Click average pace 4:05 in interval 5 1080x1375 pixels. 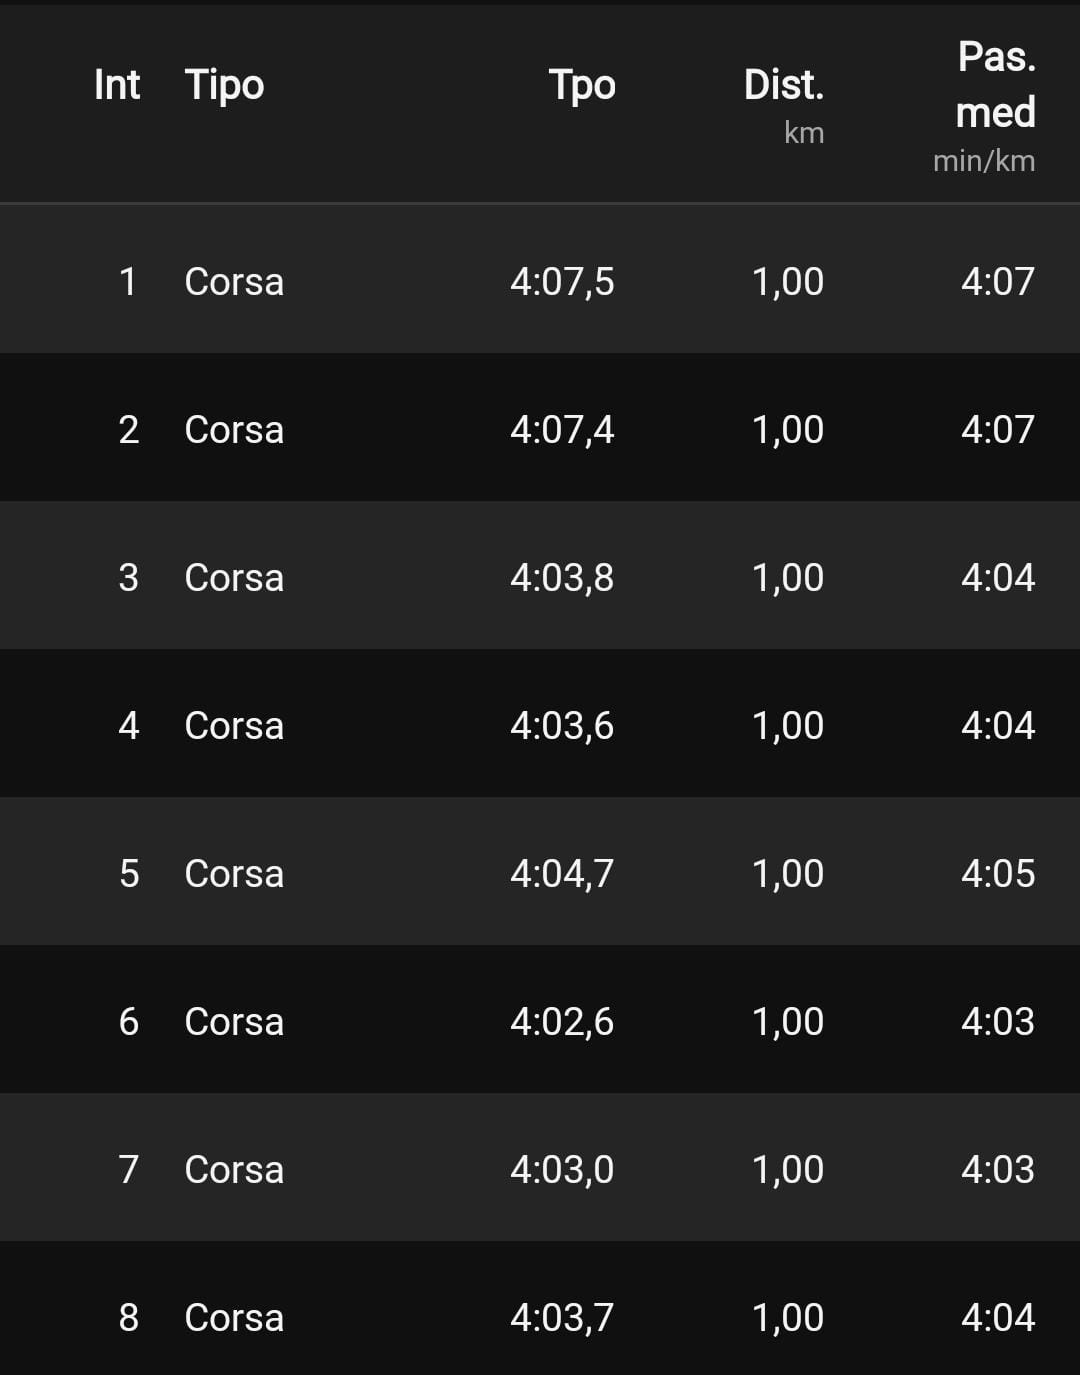998,874
